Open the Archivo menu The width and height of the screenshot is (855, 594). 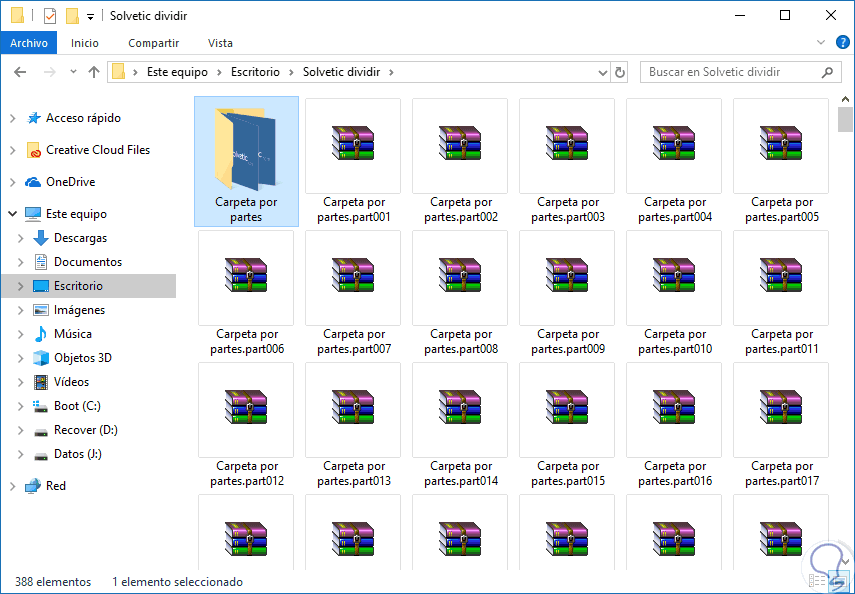[x=28, y=43]
